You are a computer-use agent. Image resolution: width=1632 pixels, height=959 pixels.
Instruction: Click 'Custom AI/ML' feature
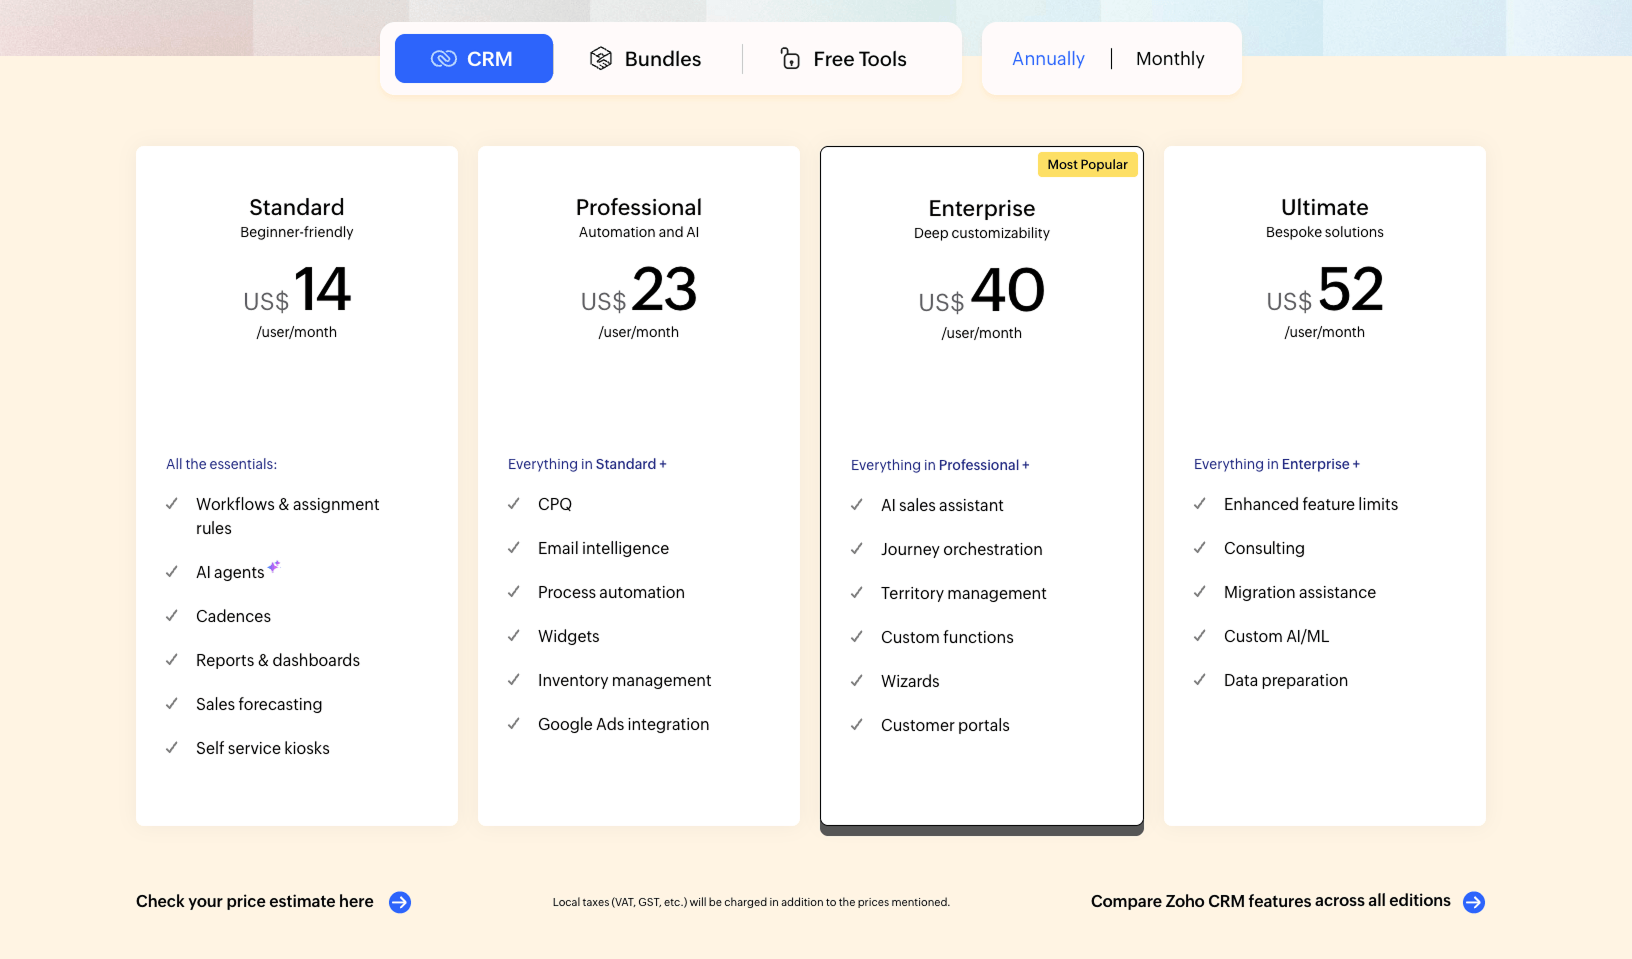1276,636
